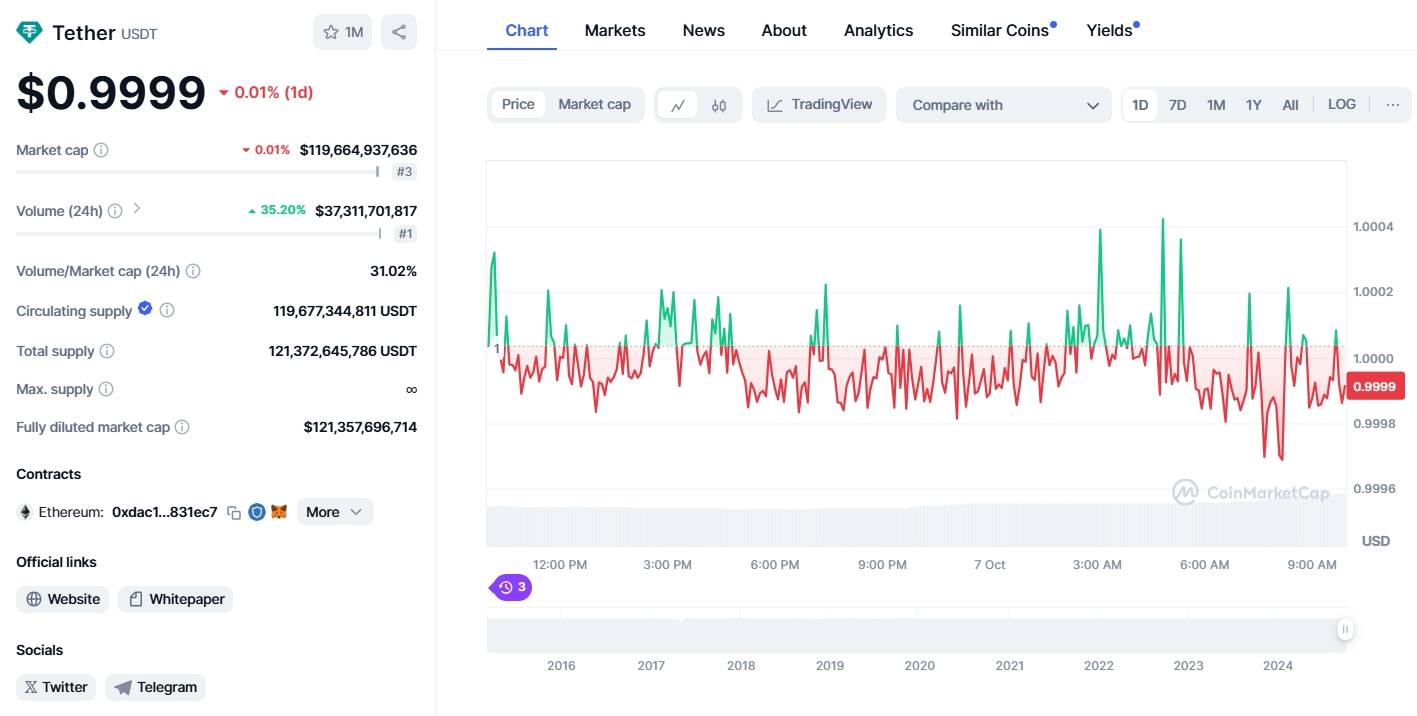1417x716 pixels.
Task: Visit the official Website link
Action: 63,599
